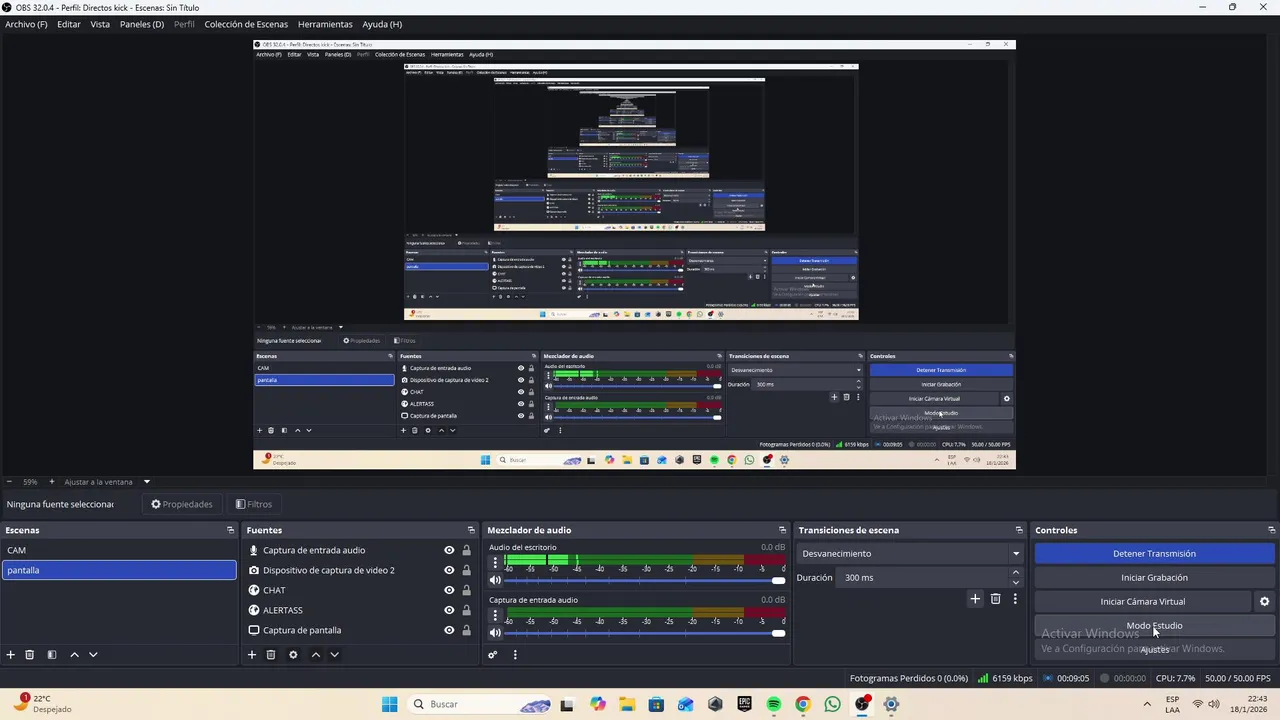Add a new scene with plus icon
The width and height of the screenshot is (1280, 720).
(11, 655)
